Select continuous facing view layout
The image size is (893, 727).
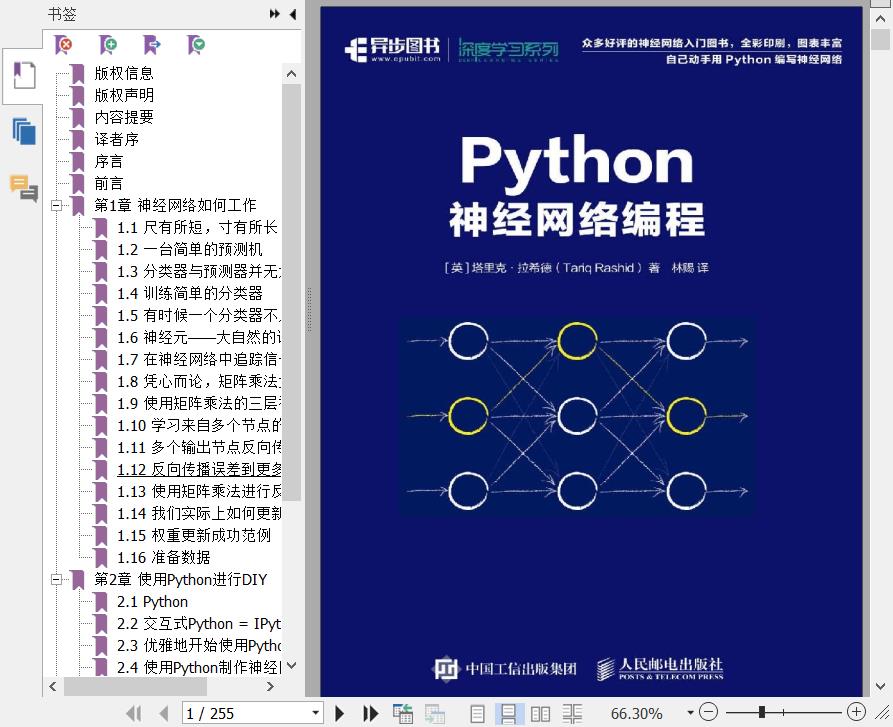point(572,713)
